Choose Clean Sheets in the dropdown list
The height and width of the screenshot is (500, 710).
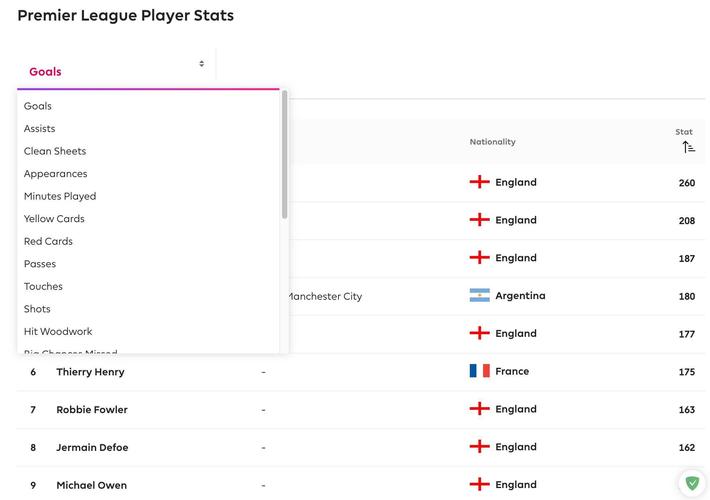click(55, 151)
